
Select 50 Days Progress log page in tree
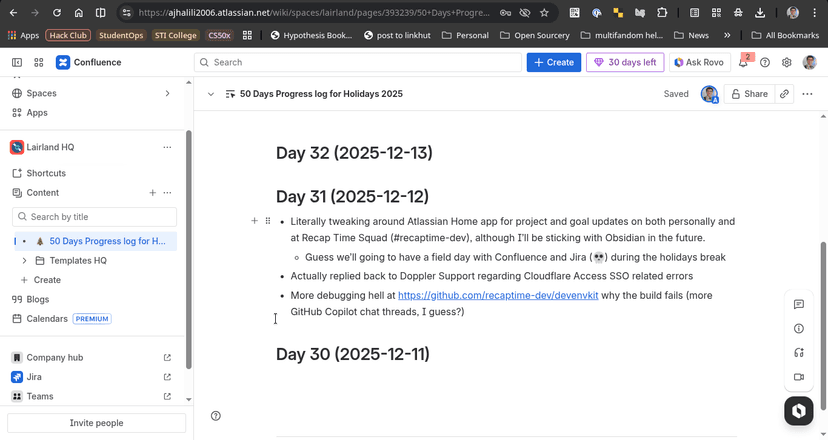106,241
